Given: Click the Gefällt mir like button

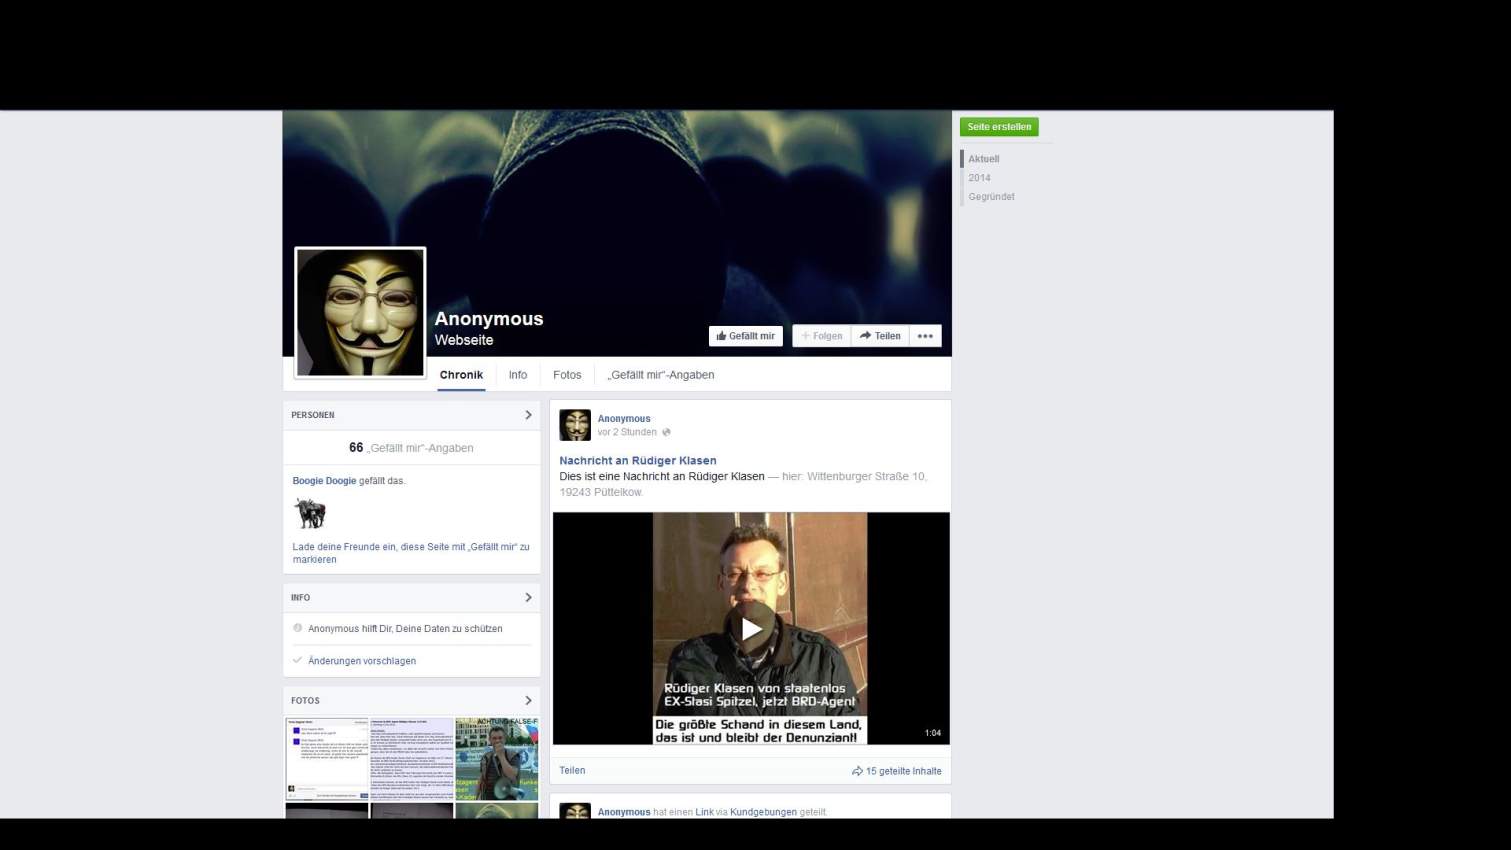Looking at the screenshot, I should pos(746,336).
